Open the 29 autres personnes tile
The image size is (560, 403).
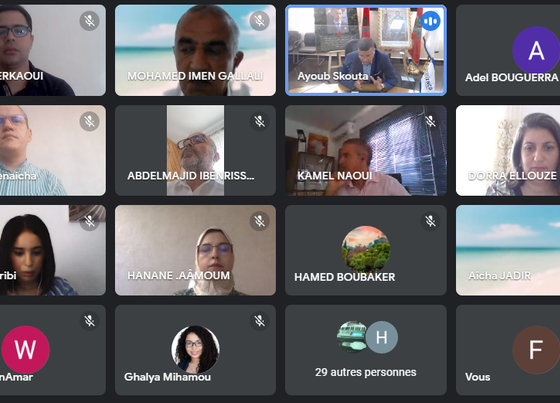point(366,350)
